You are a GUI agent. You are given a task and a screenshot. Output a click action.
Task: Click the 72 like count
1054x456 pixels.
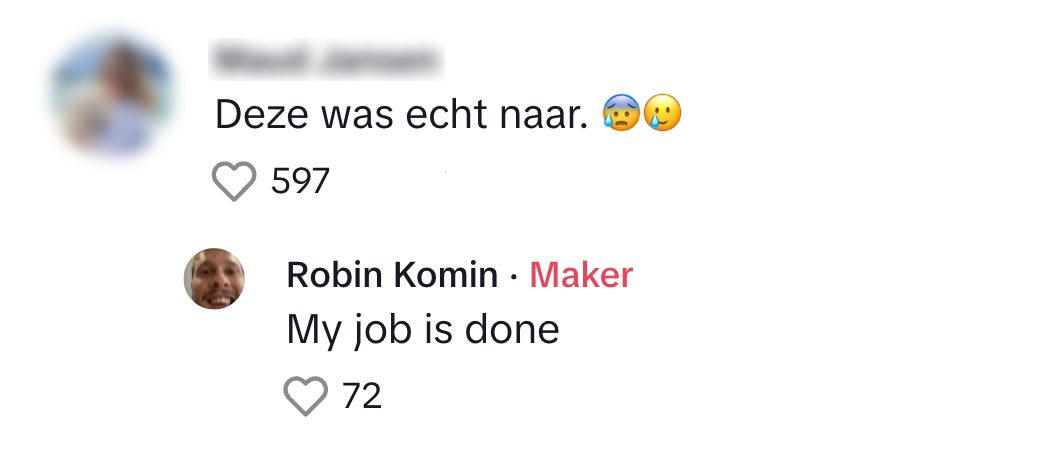[362, 396]
